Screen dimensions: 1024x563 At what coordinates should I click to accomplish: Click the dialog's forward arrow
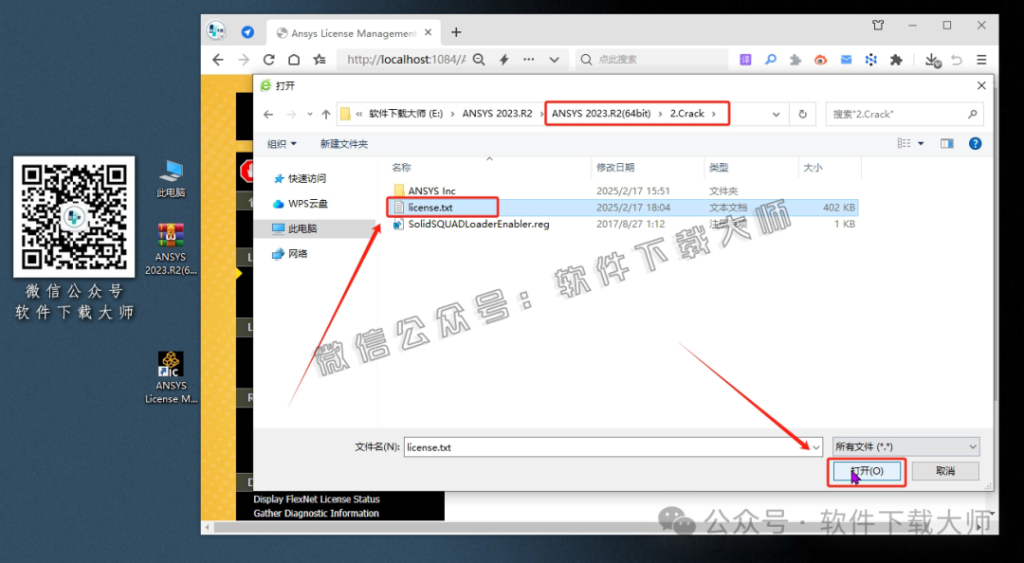(x=291, y=114)
